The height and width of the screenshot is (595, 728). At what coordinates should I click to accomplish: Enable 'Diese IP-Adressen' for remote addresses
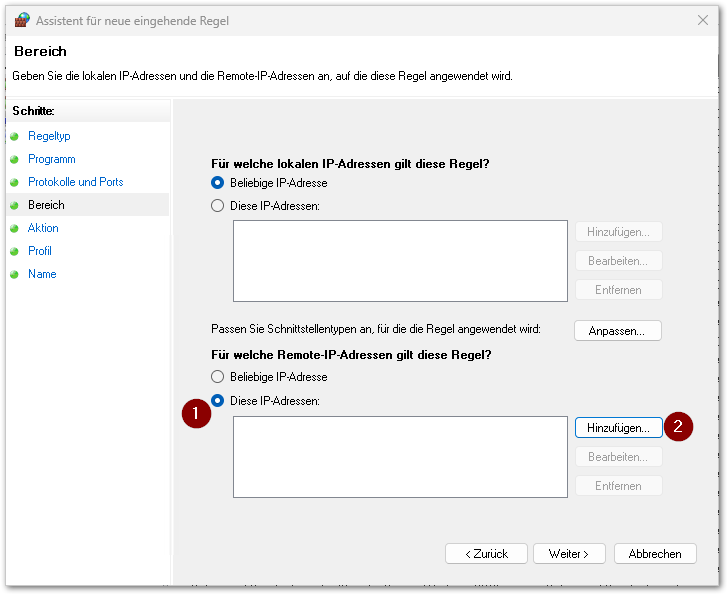click(218, 400)
